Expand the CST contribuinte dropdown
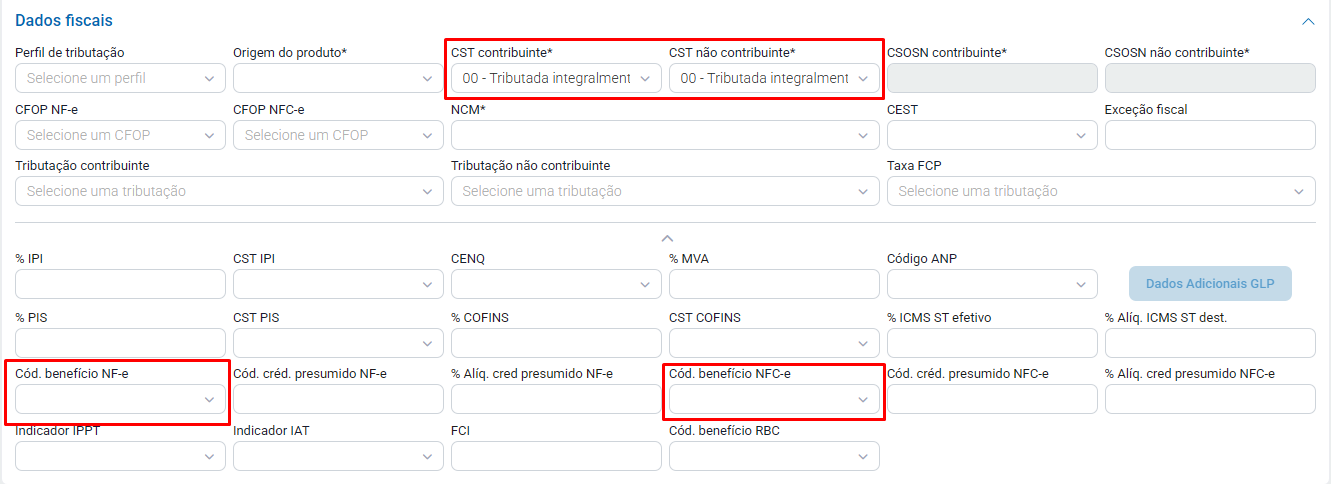The image size is (1331, 484). 556,78
